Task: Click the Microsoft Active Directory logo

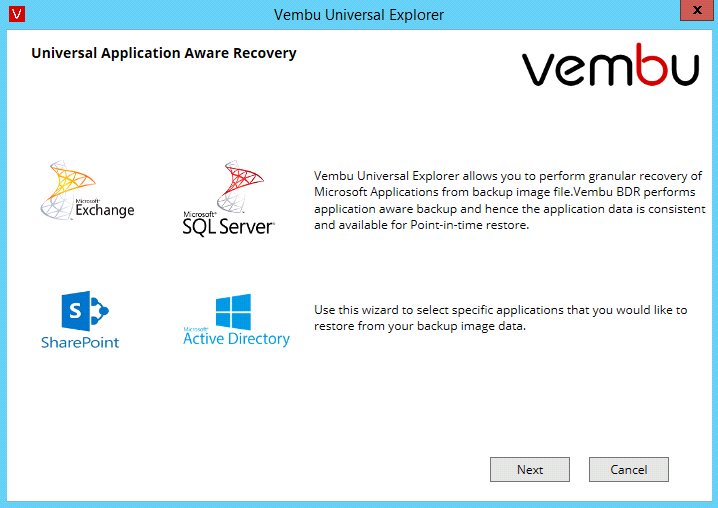Action: click(x=236, y=320)
